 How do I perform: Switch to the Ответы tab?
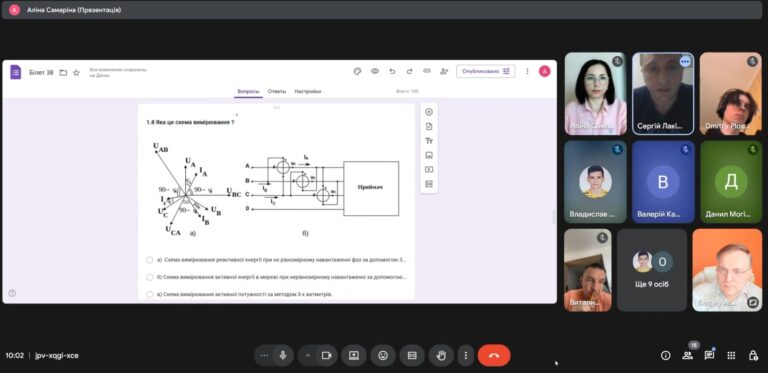(x=277, y=92)
